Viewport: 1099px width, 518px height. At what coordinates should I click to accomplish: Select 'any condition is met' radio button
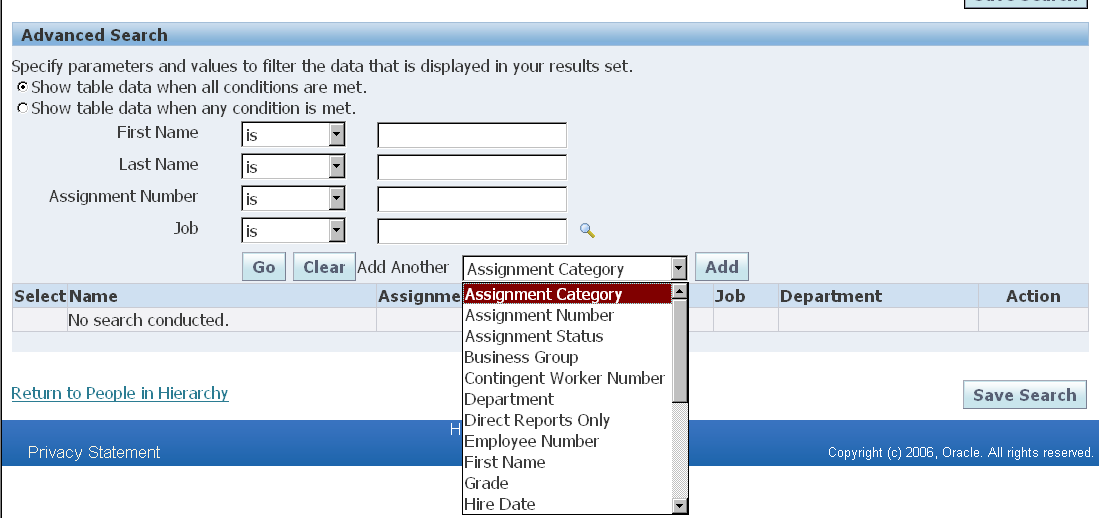(x=22, y=108)
